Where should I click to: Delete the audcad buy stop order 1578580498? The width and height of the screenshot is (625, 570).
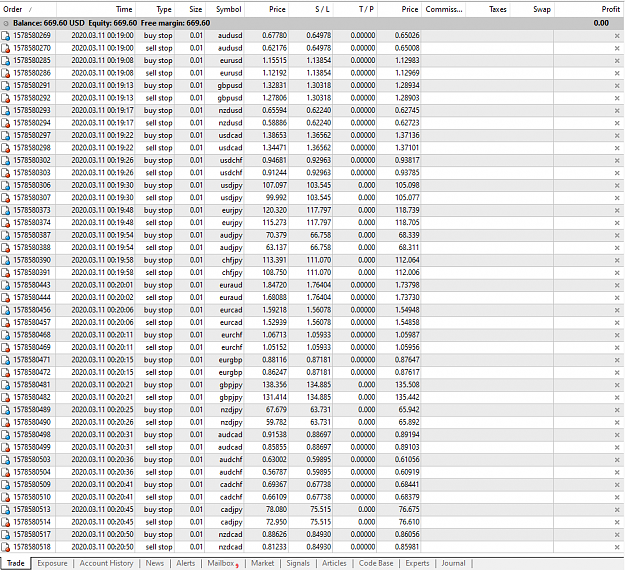click(617, 435)
